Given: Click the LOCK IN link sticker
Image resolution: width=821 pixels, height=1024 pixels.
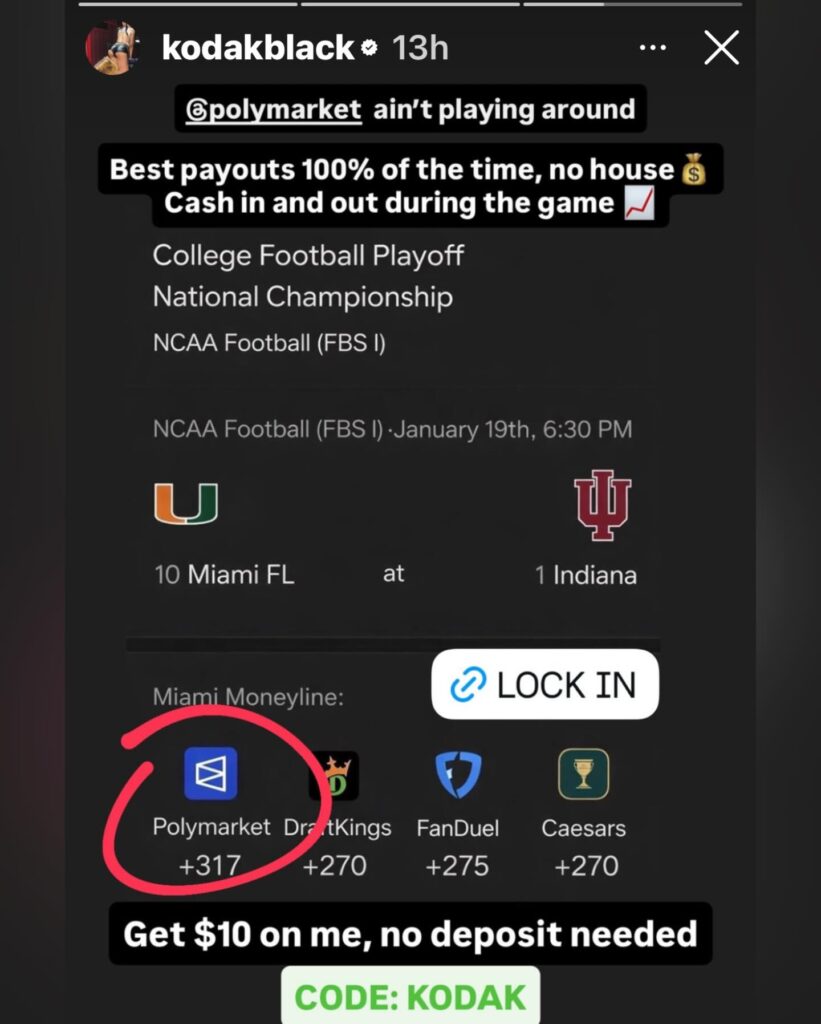Looking at the screenshot, I should click(545, 685).
